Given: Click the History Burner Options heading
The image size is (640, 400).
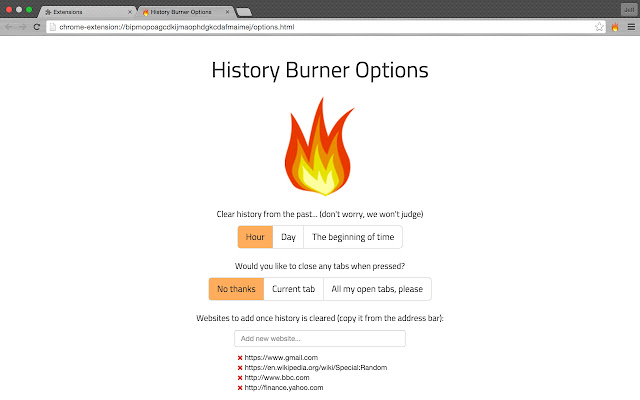Looking at the screenshot, I should pos(320,70).
